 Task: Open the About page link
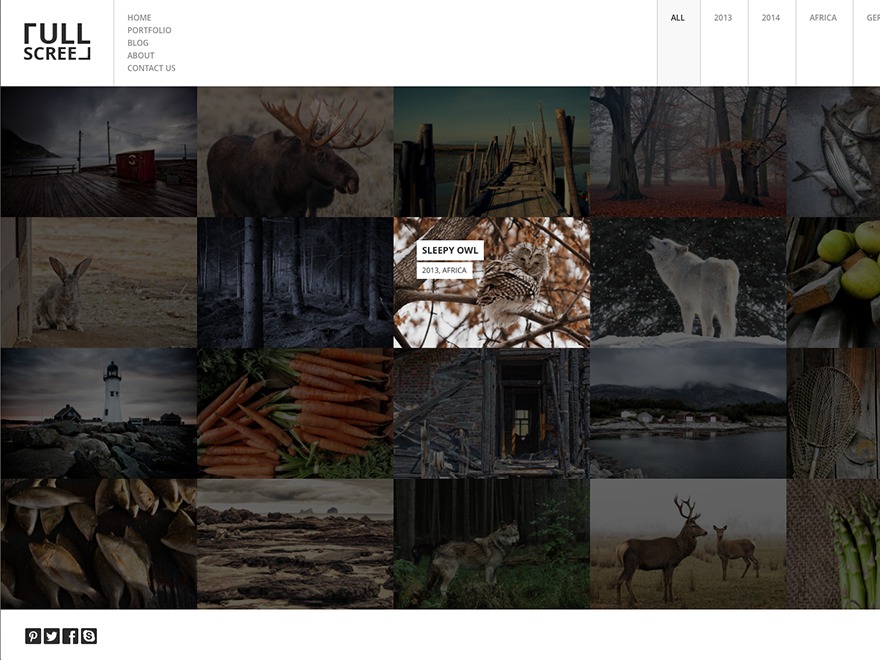(141, 55)
